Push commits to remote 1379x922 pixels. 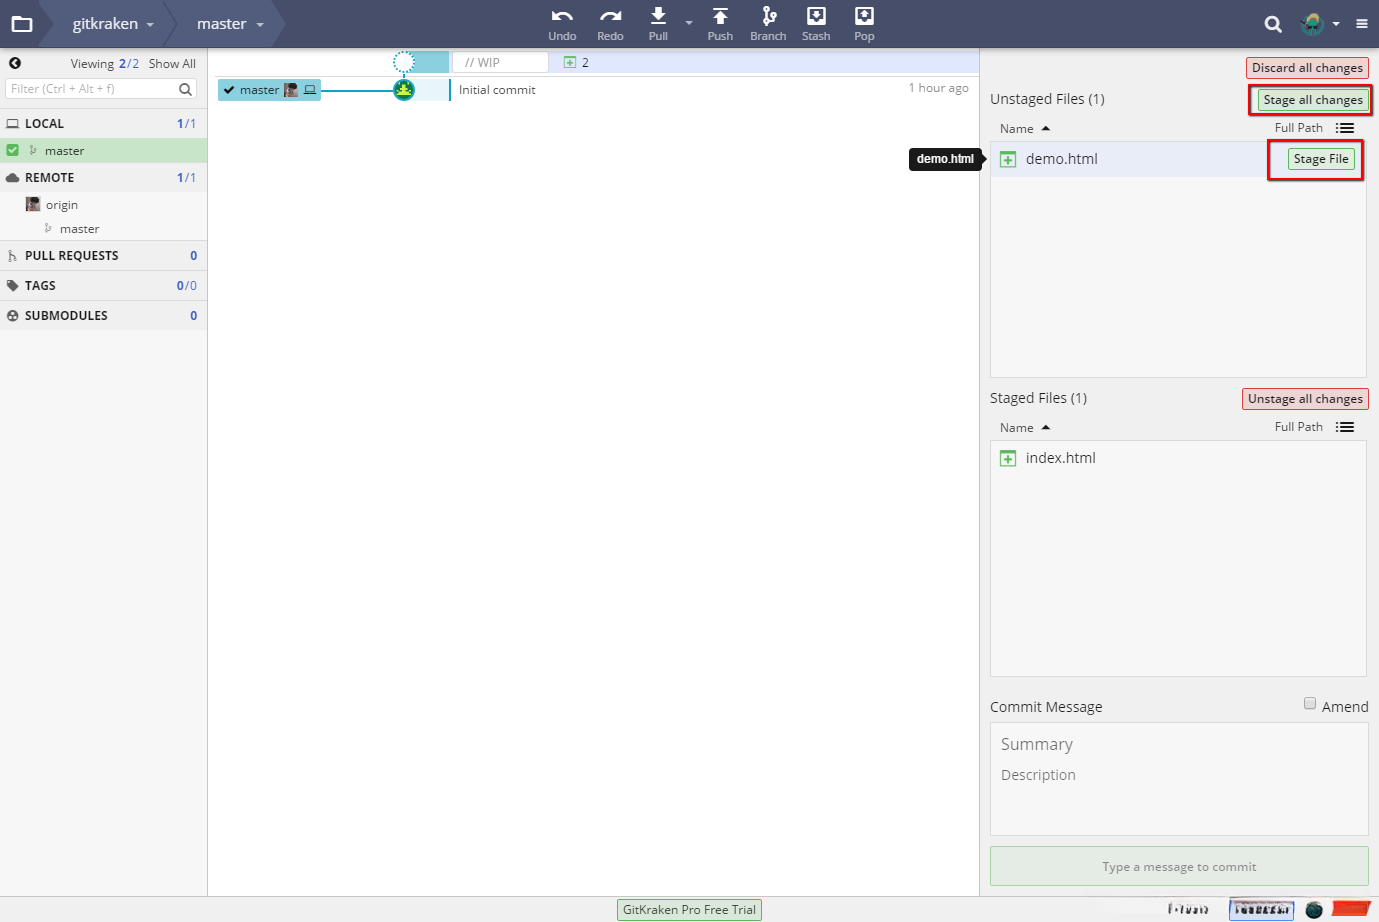pyautogui.click(x=720, y=24)
